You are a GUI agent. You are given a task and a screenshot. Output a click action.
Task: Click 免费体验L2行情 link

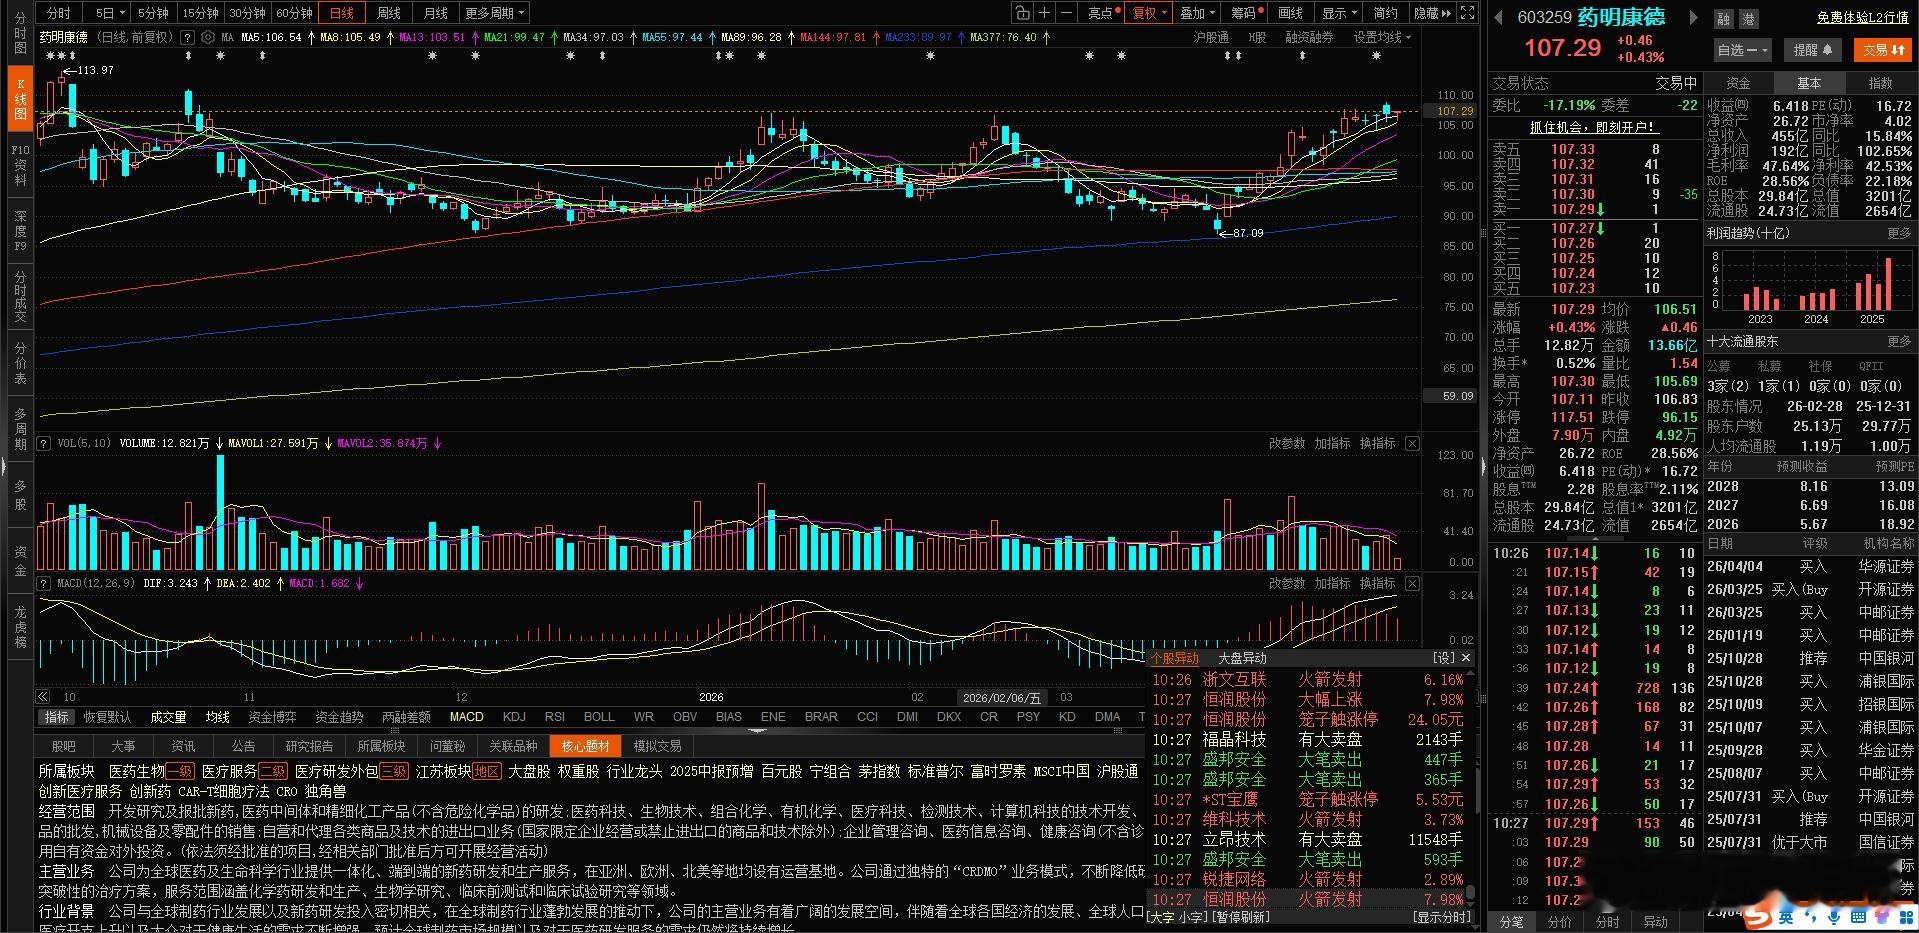1863,17
